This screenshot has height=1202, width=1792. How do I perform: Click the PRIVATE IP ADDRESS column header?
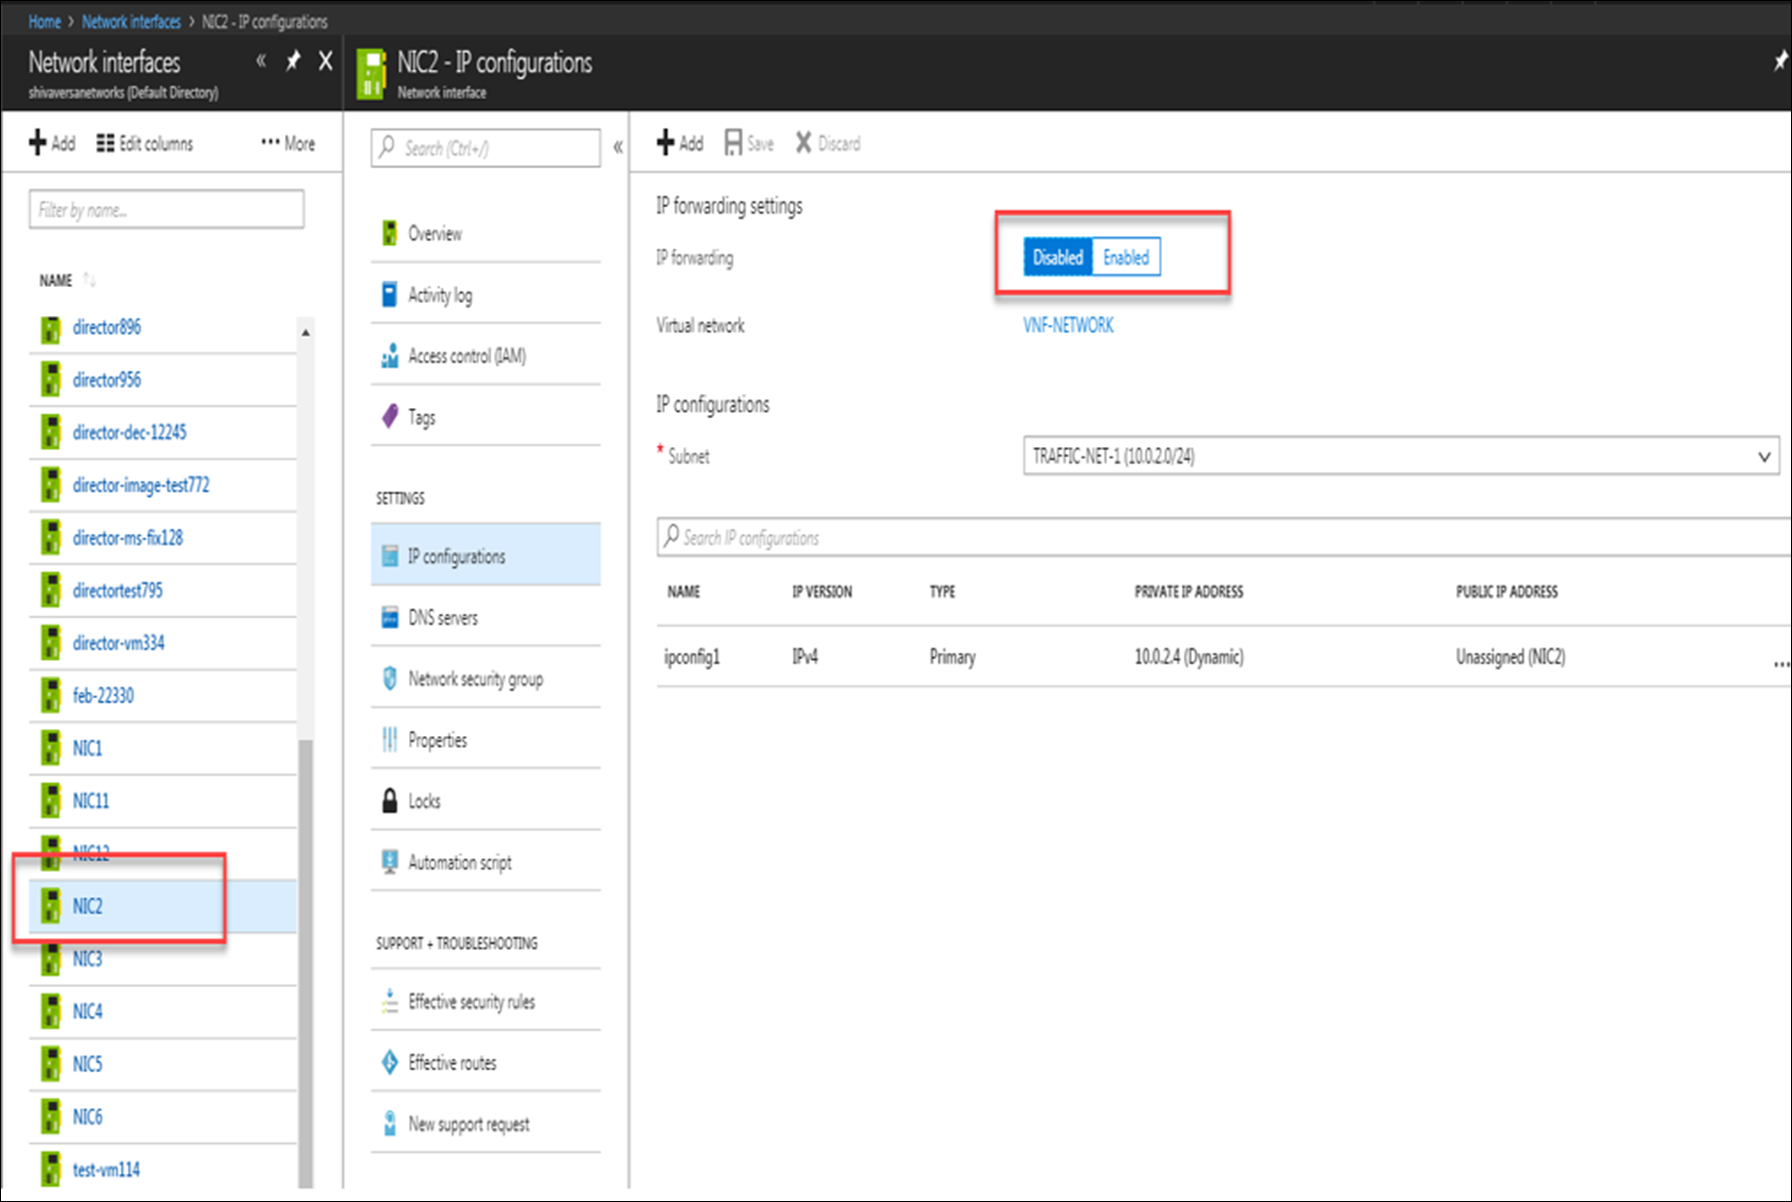tap(1189, 592)
